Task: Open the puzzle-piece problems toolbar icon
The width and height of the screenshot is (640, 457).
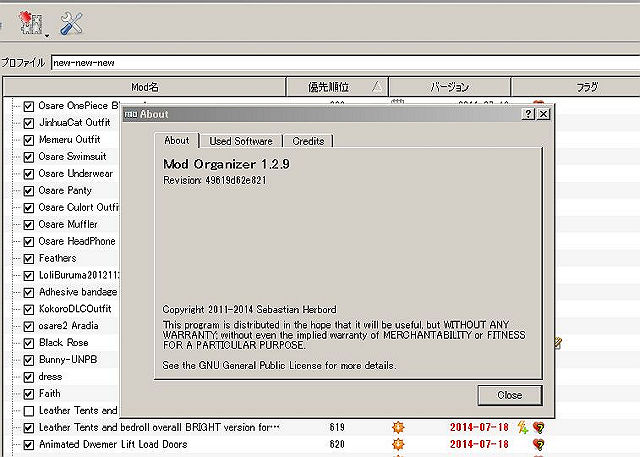Action: (x=31, y=23)
